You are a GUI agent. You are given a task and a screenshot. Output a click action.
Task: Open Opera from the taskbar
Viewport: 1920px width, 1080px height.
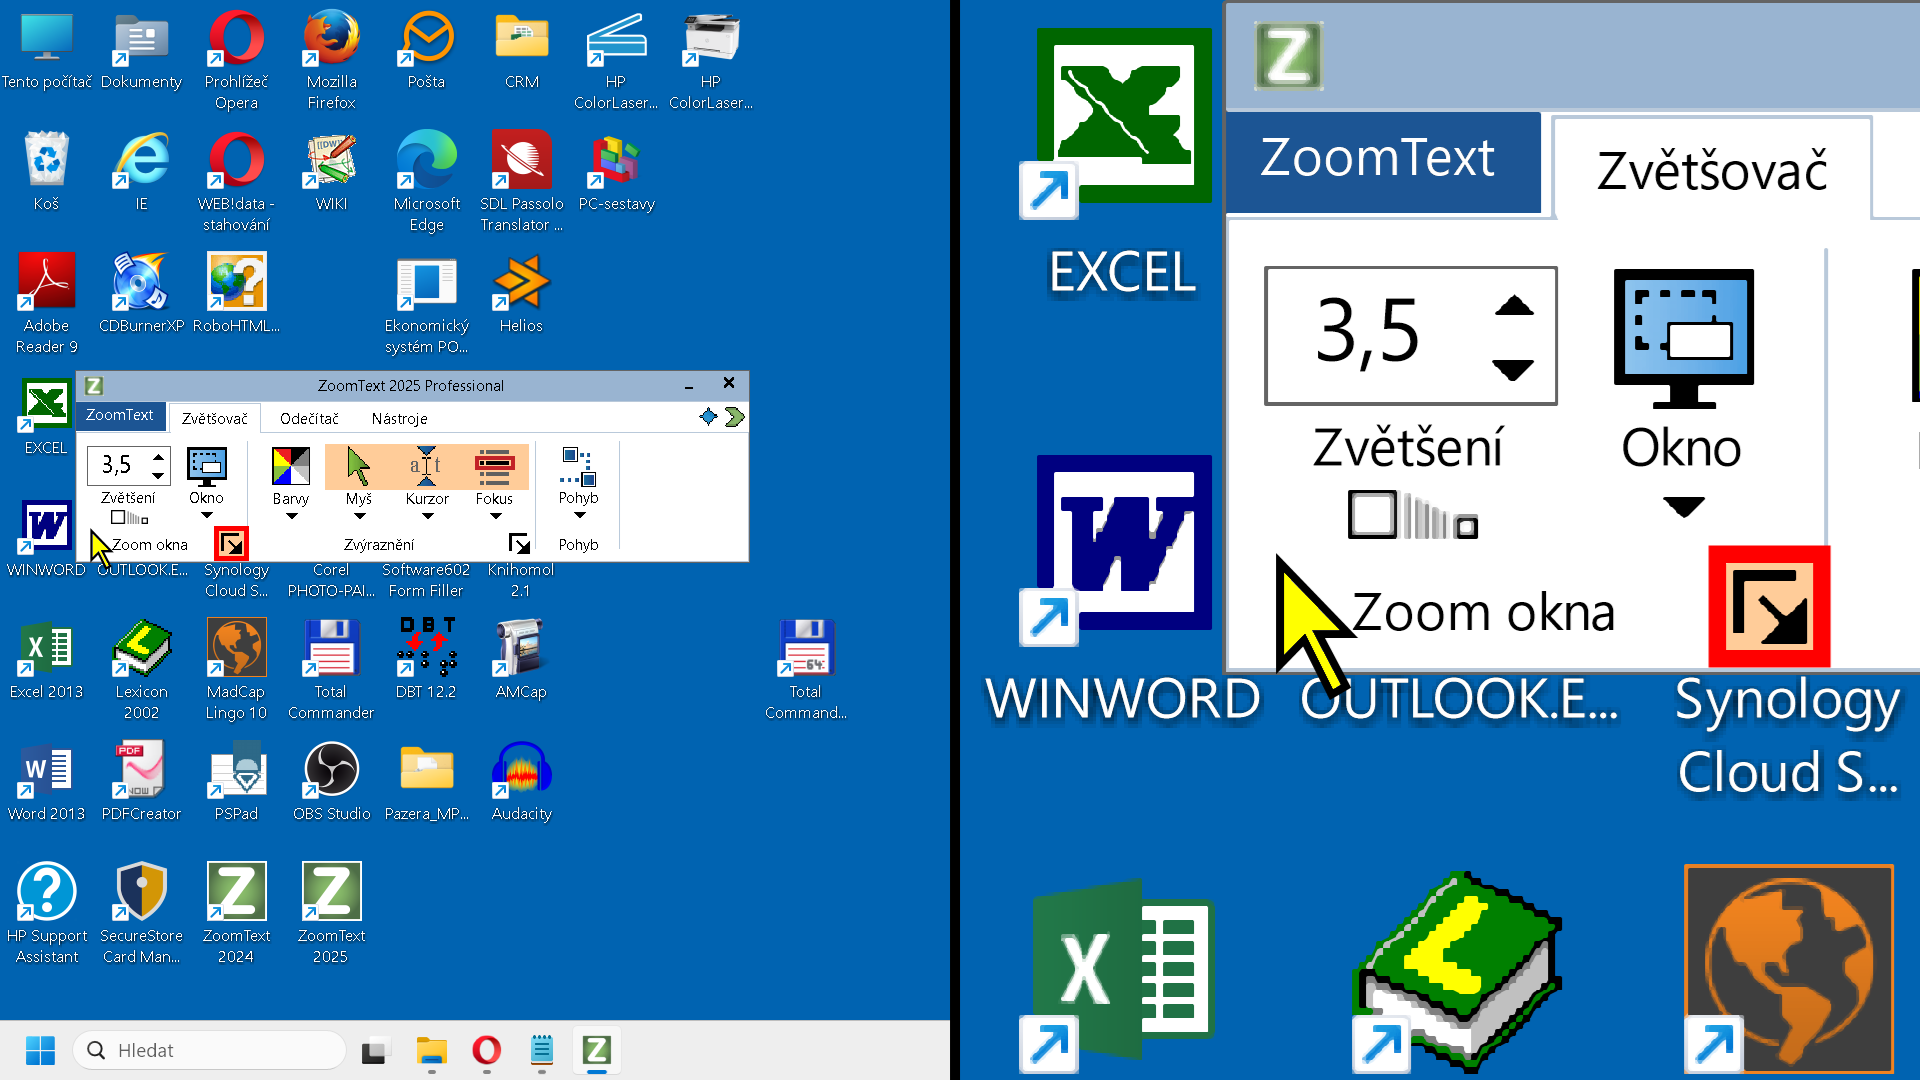click(487, 1050)
